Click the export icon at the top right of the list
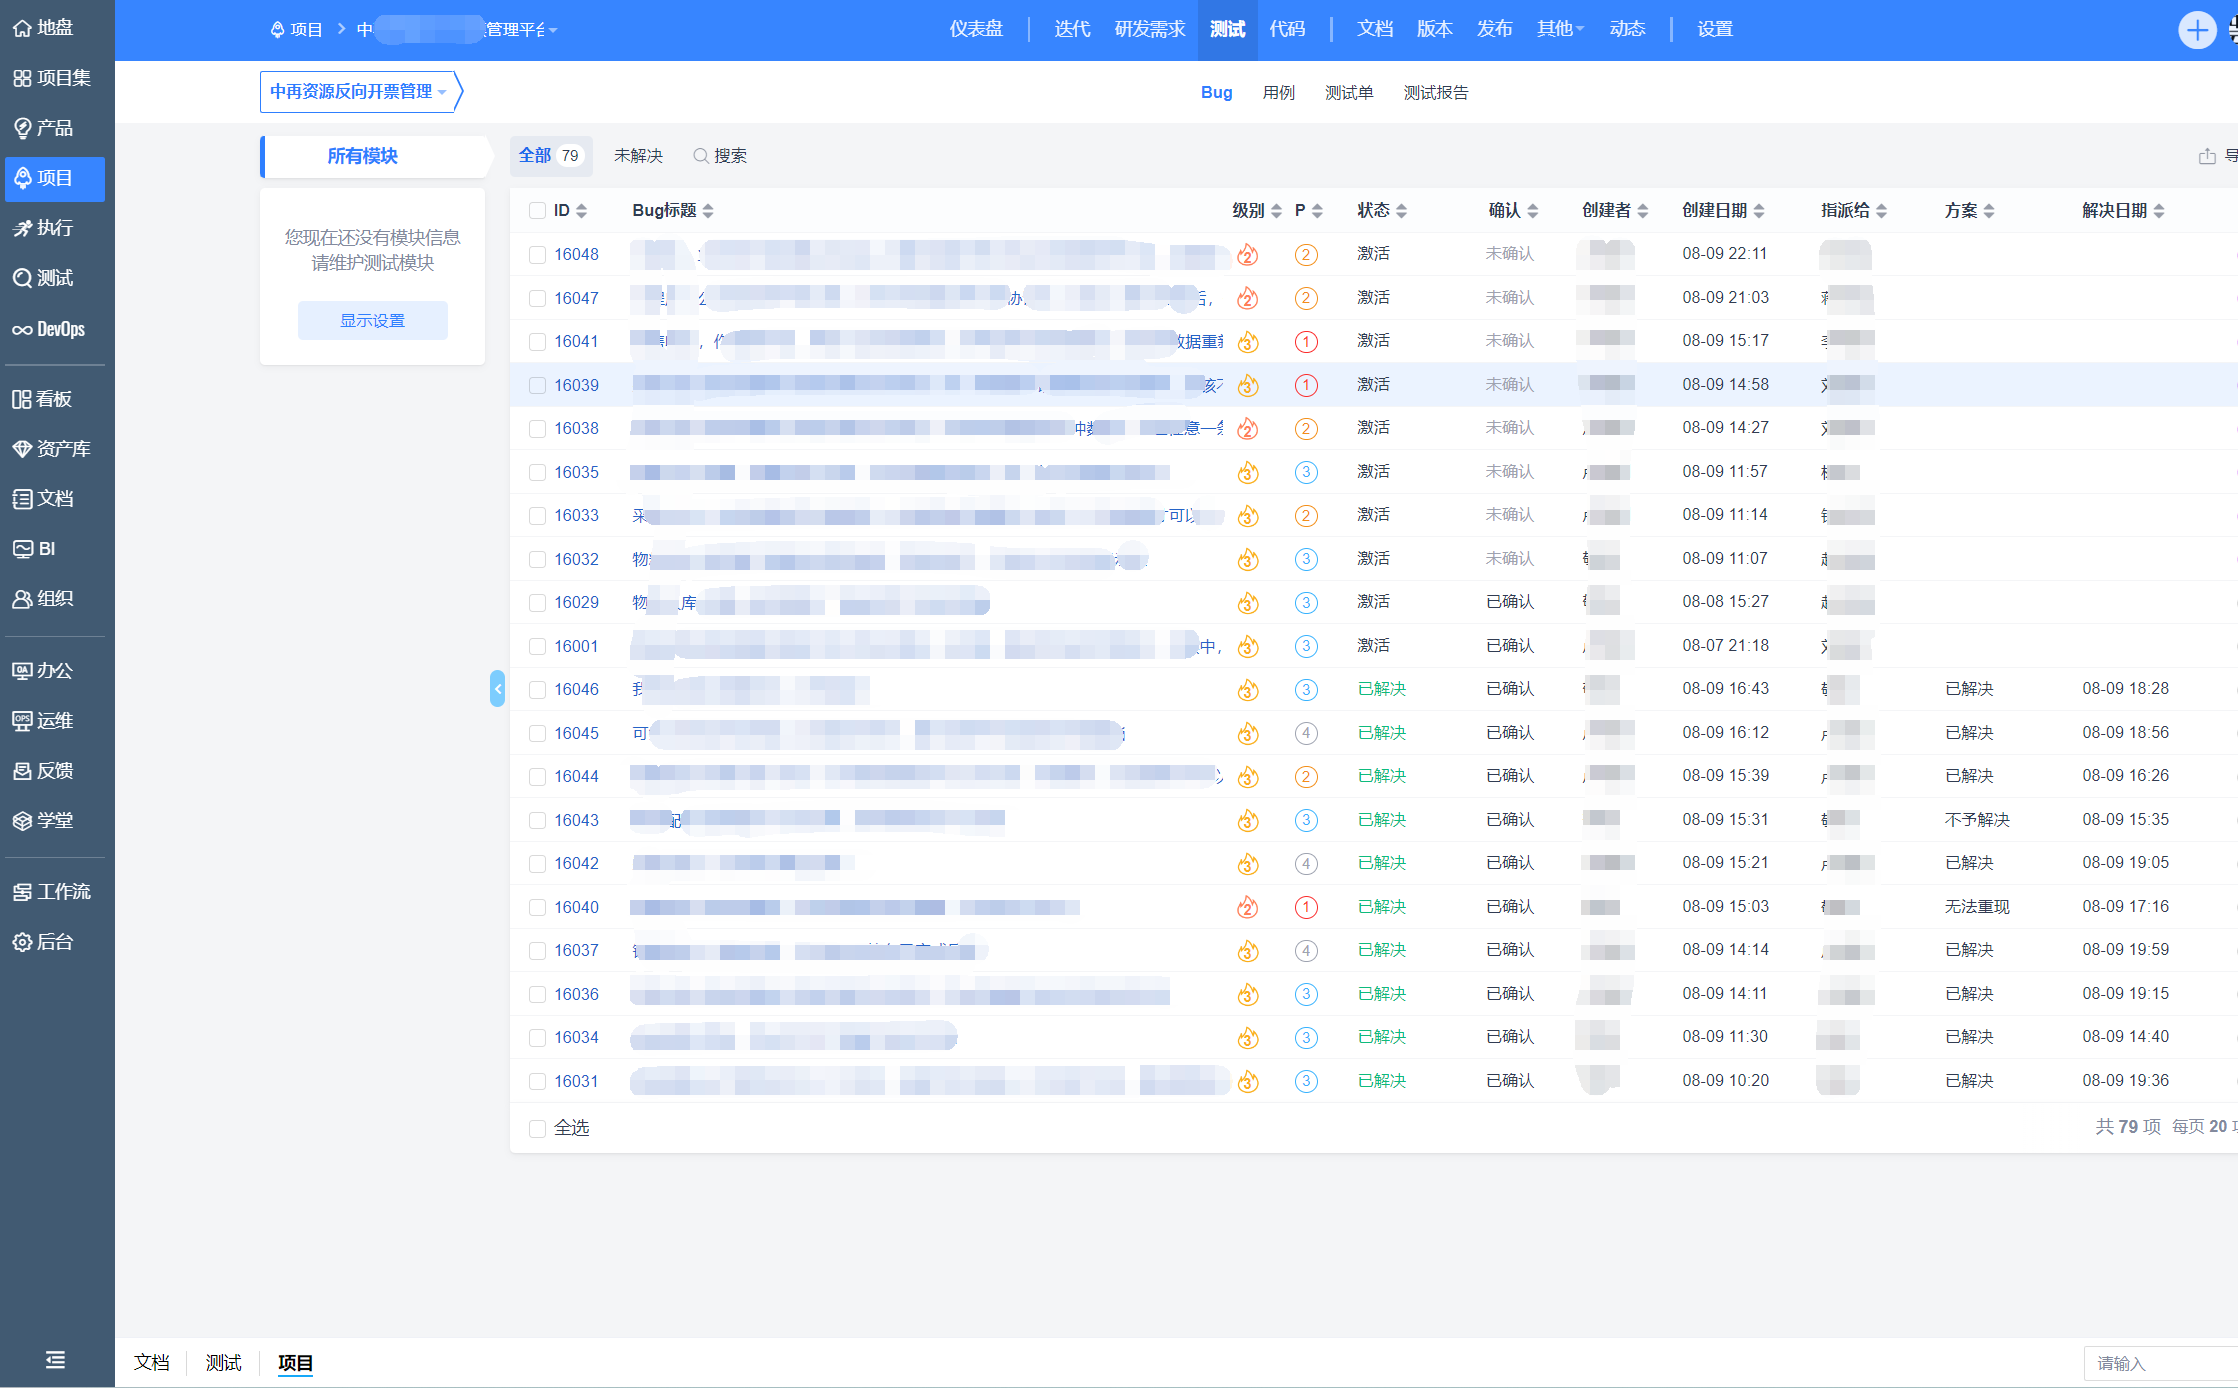 (x=2207, y=156)
